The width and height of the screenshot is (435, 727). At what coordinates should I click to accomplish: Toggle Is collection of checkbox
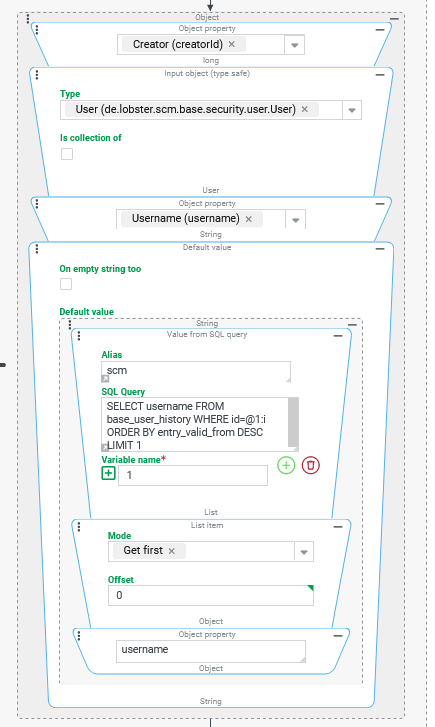click(x=67, y=154)
